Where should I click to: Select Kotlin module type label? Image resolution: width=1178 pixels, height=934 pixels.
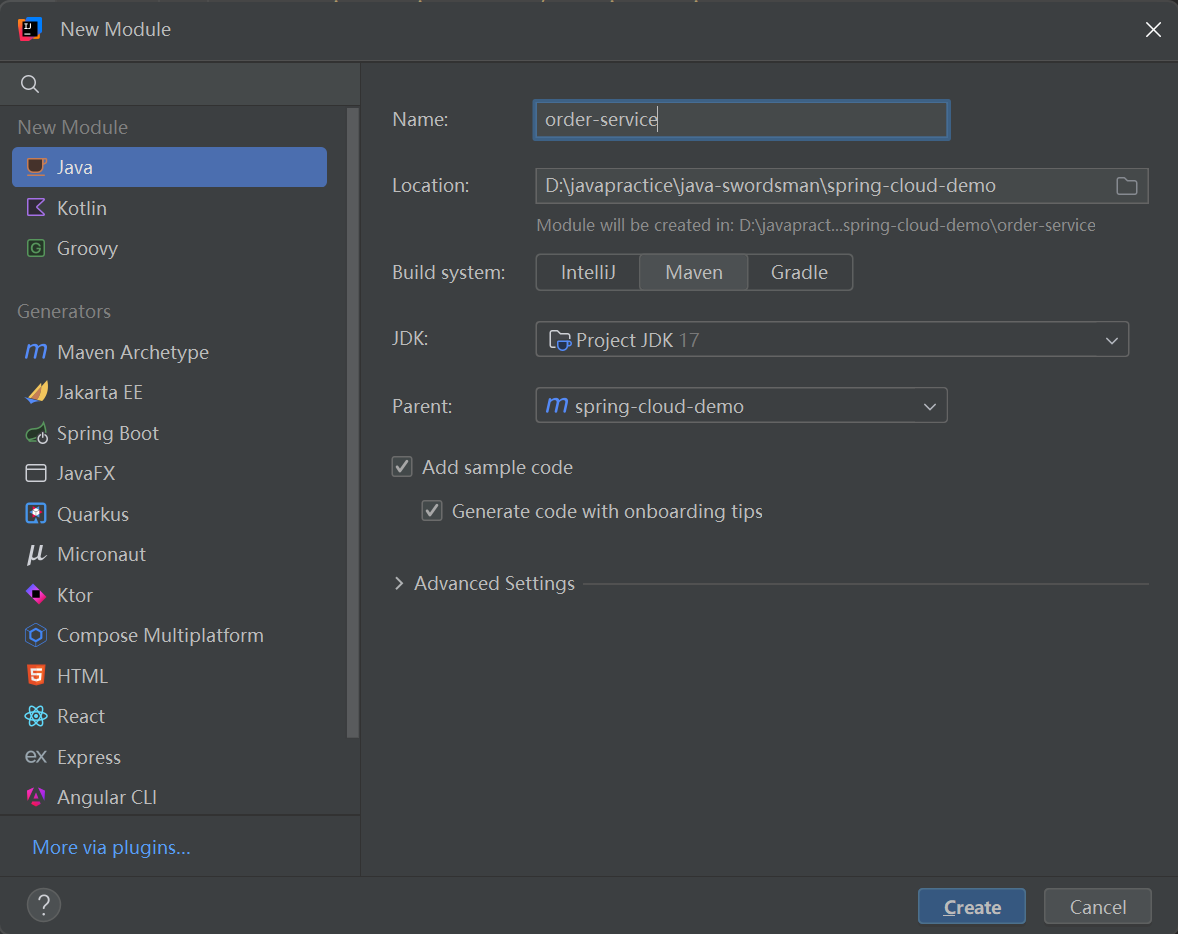(82, 207)
